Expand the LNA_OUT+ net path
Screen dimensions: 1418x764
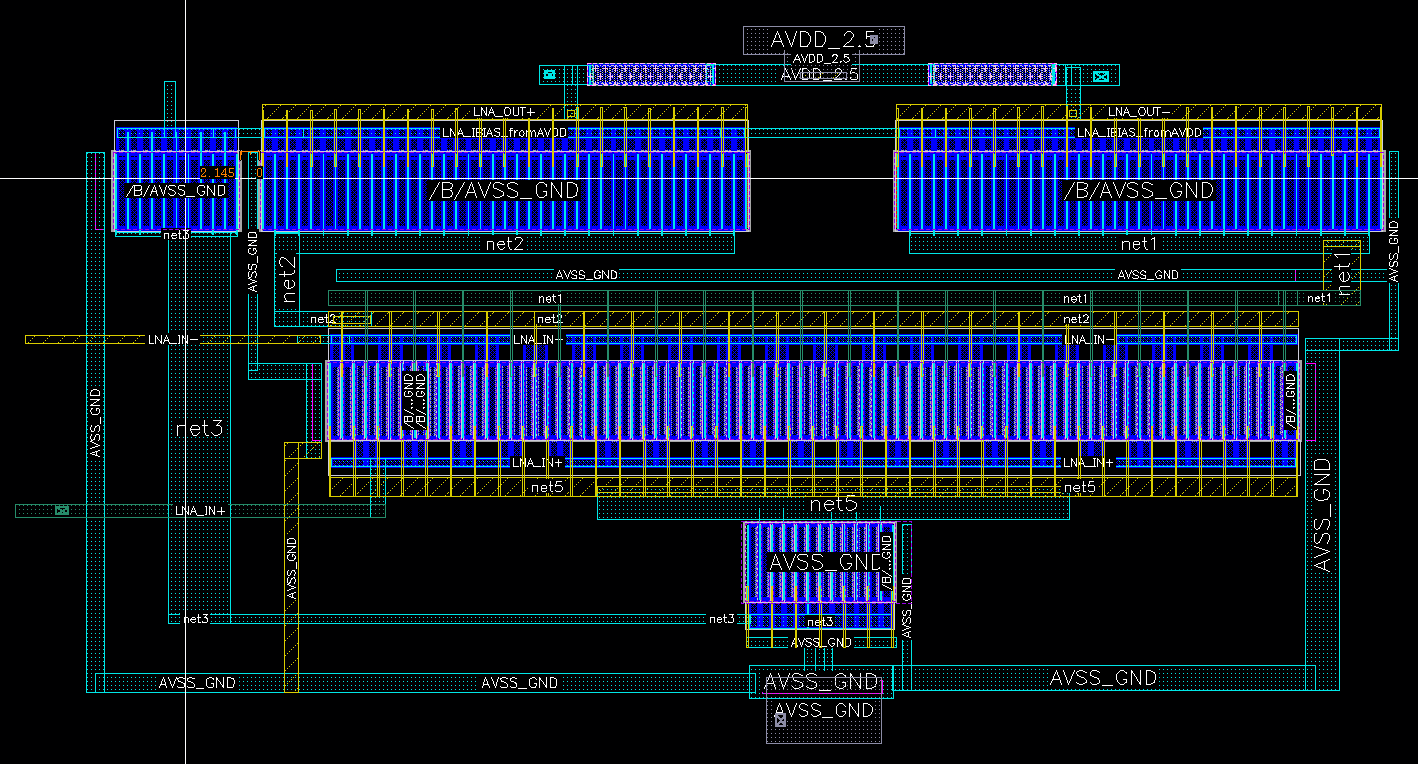505,110
